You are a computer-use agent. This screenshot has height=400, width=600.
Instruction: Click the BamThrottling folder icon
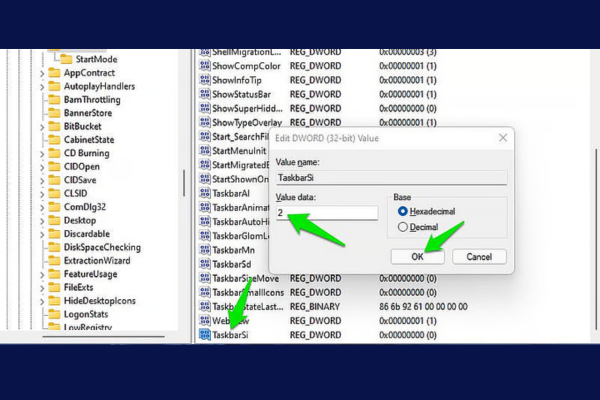(x=54, y=100)
